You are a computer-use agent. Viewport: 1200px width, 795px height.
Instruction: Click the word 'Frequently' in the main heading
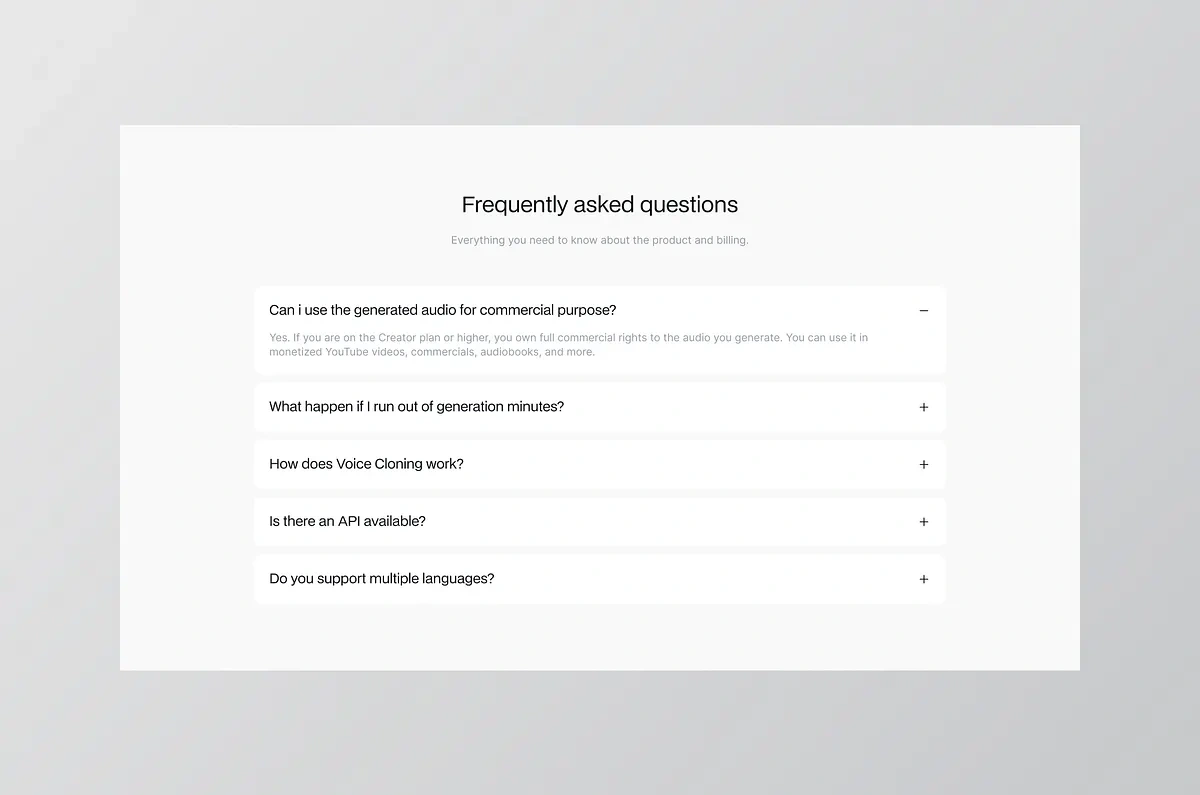[x=514, y=205]
